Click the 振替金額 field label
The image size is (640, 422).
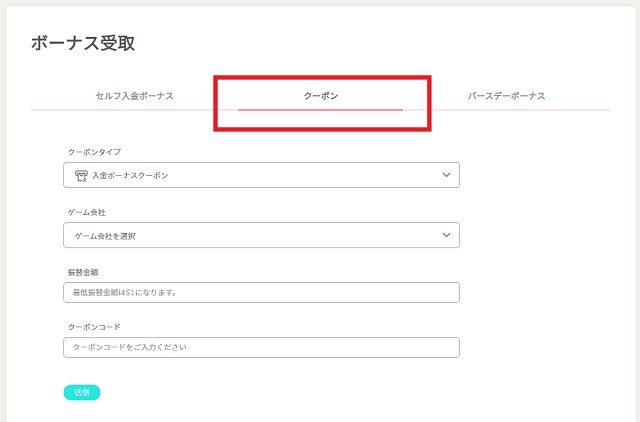click(82, 271)
